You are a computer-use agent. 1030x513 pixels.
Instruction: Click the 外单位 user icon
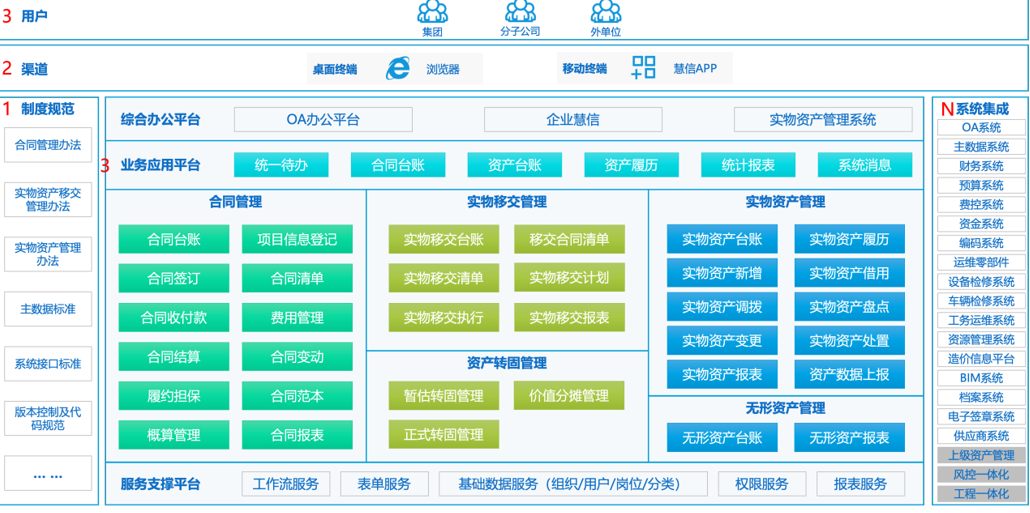coord(605,12)
